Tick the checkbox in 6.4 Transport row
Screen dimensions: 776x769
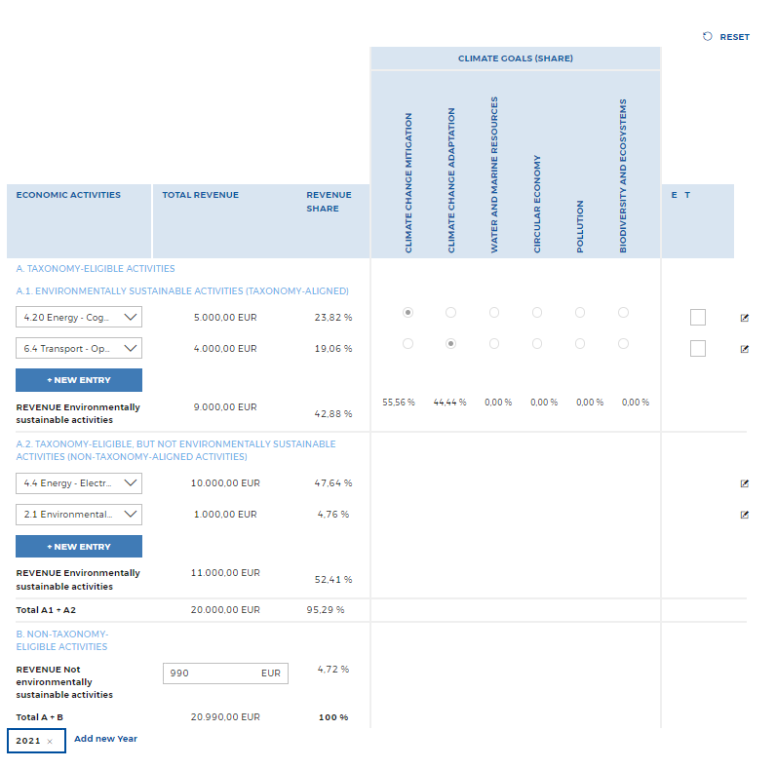[698, 348]
